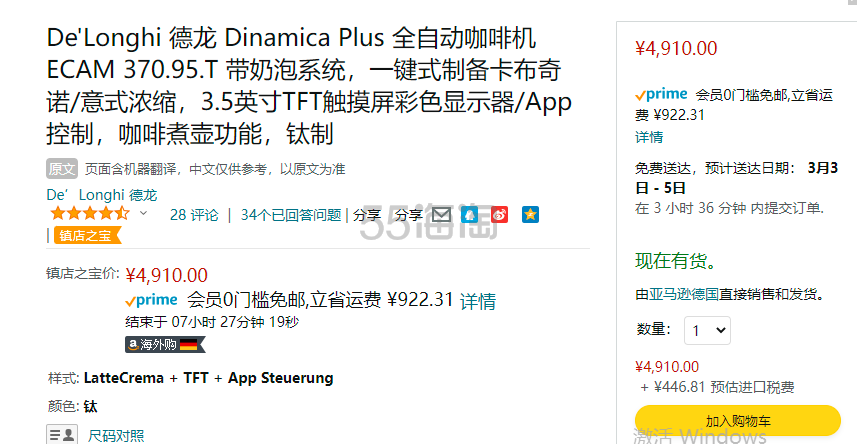
Task: Click the 海外购 global store badge
Action: (x=165, y=344)
